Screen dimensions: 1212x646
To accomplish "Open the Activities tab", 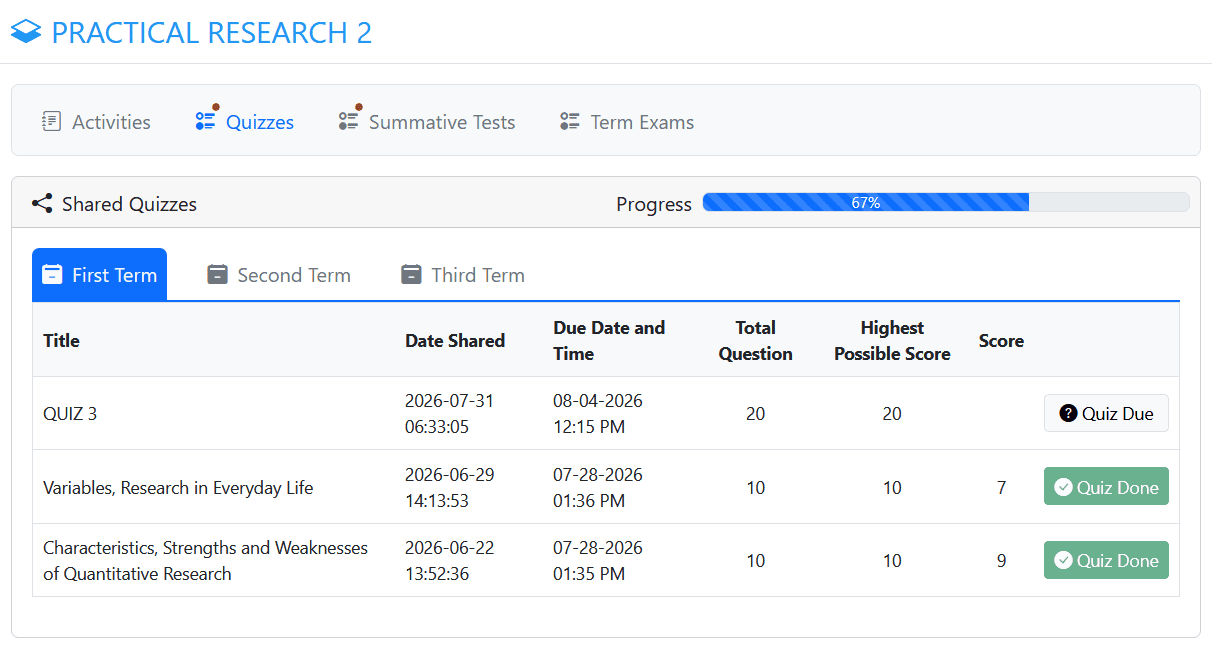I will pos(96,122).
